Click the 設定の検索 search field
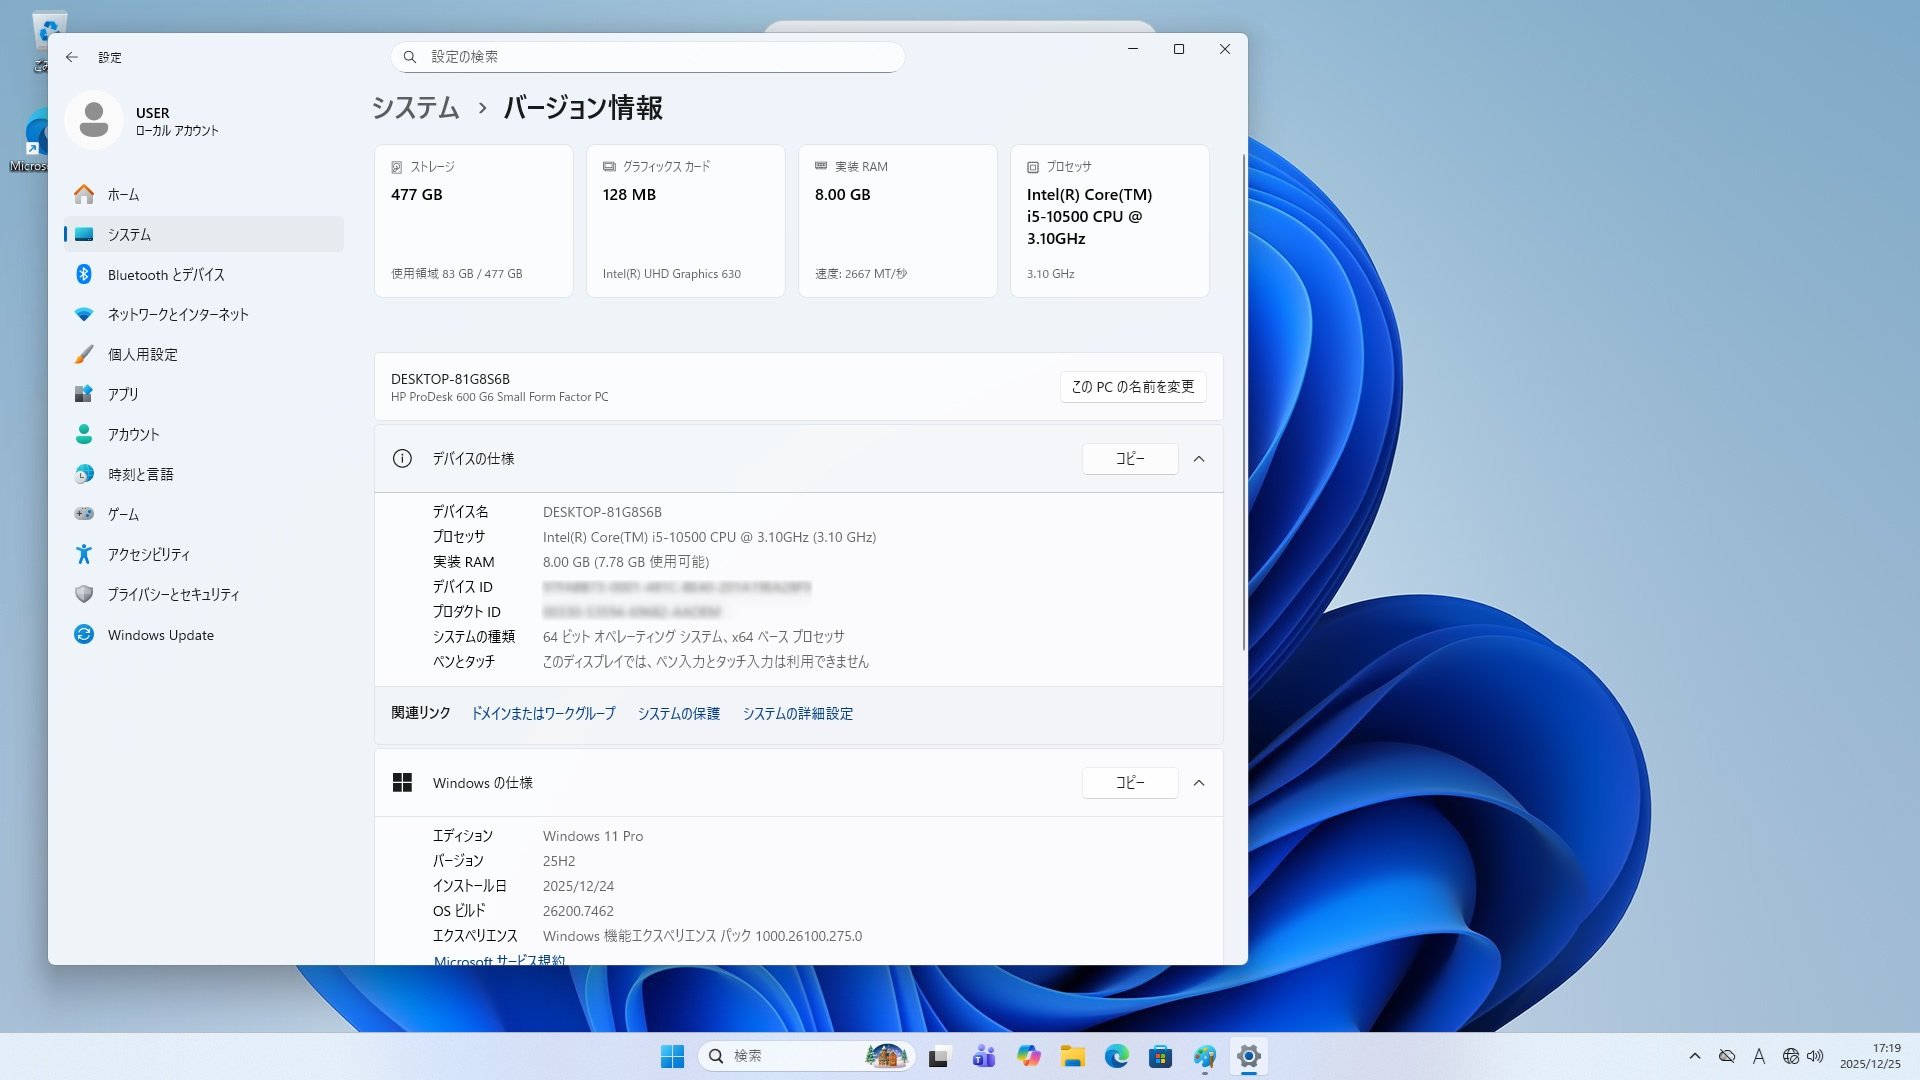1920x1080 pixels. [647, 57]
